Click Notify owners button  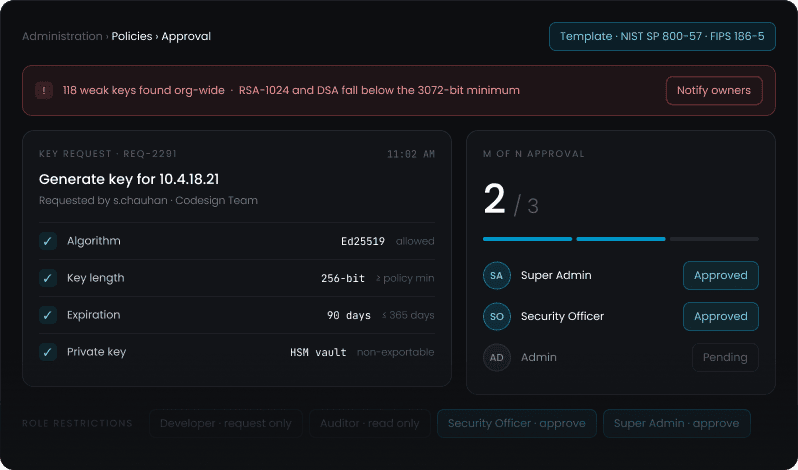point(714,91)
